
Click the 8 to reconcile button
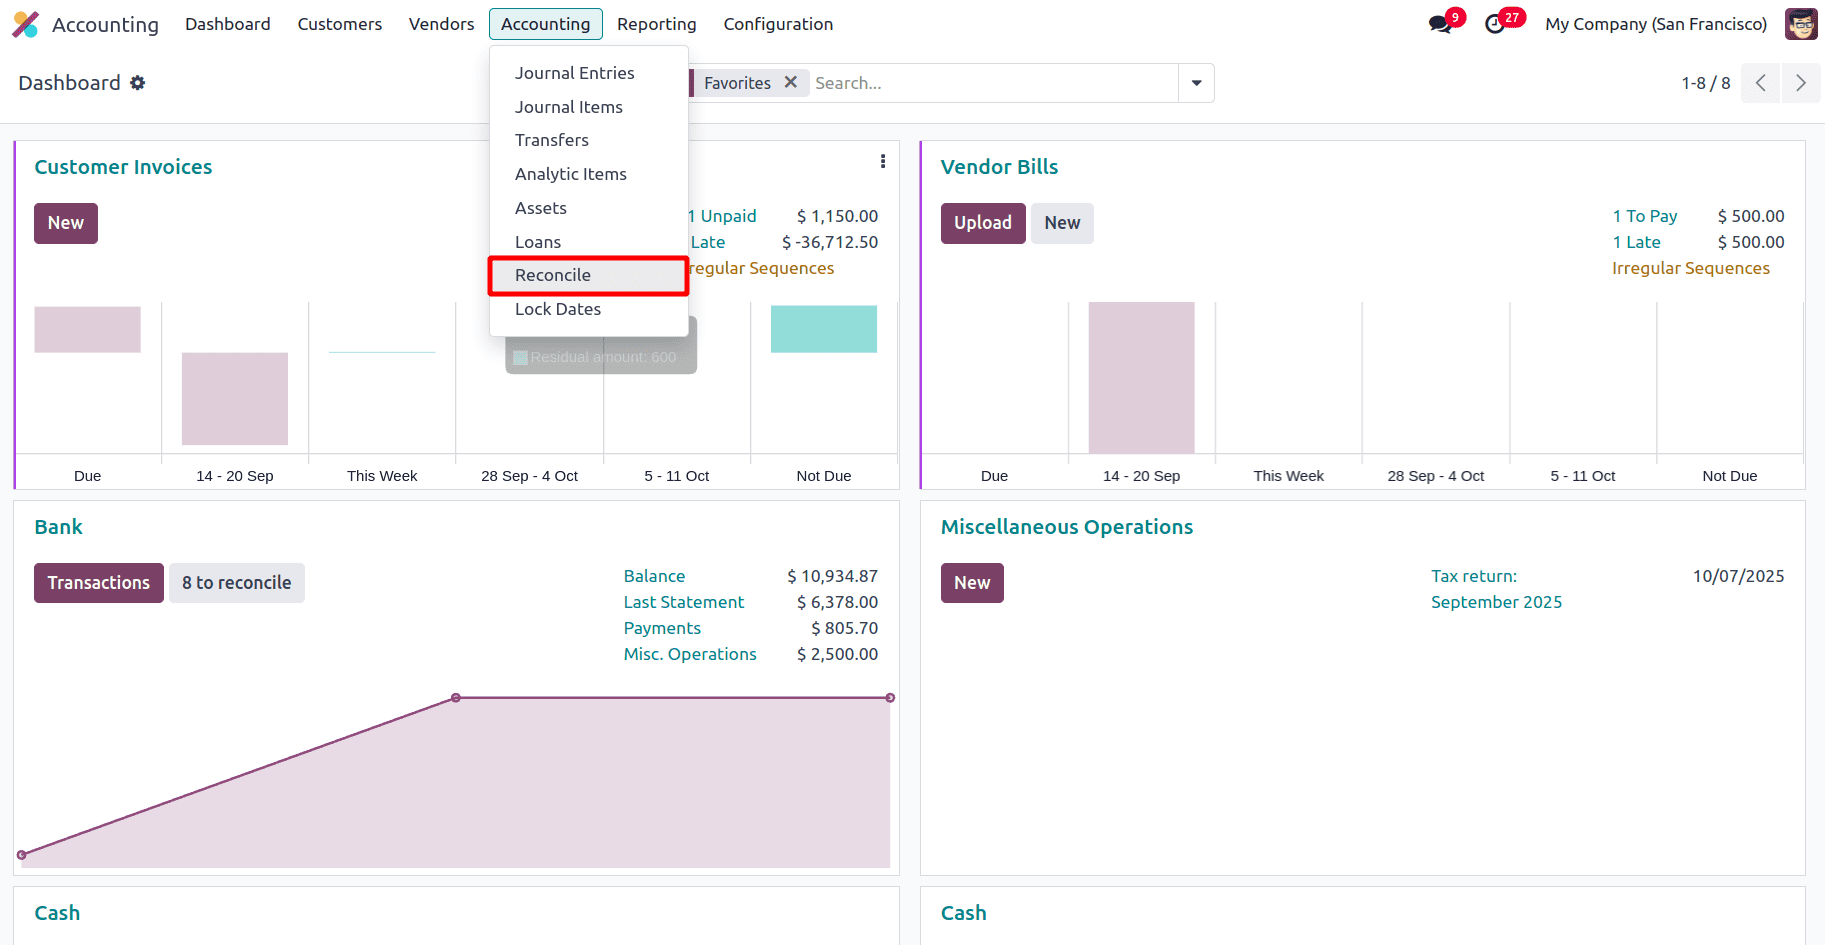coord(236,583)
